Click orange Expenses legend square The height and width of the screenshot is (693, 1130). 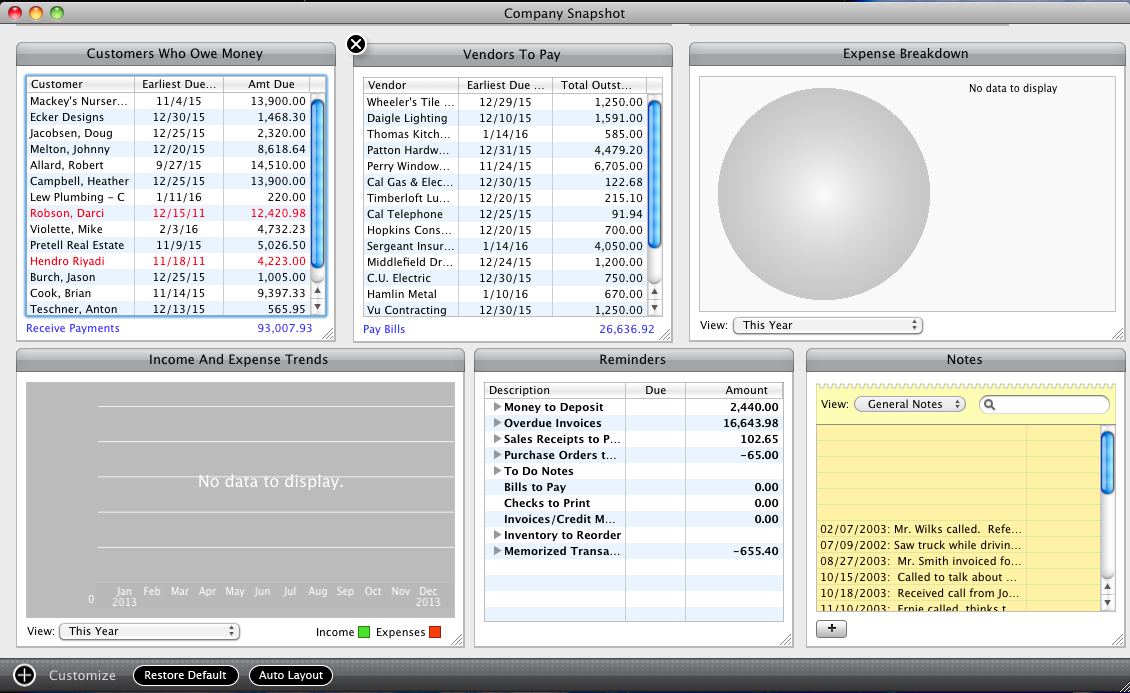click(x=435, y=632)
